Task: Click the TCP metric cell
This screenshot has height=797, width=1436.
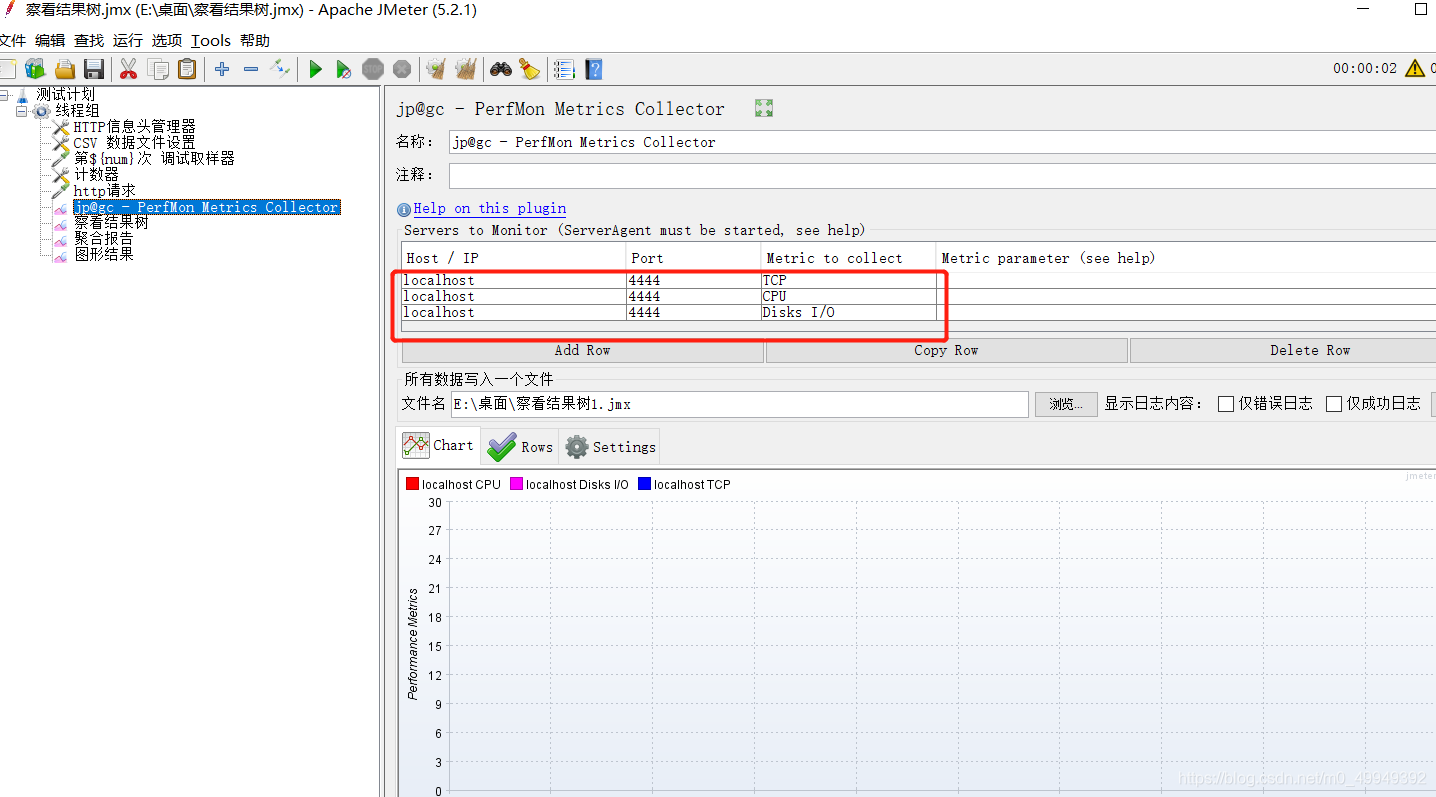Action: (x=848, y=281)
